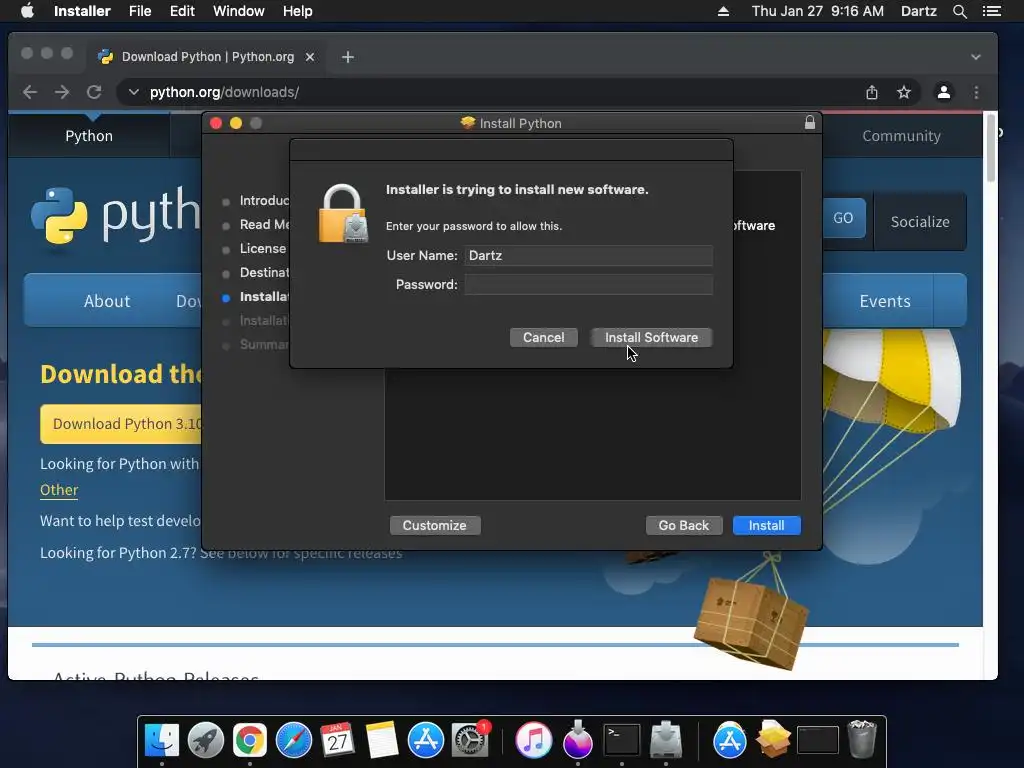Open Google Chrome from the dock
The image size is (1024, 768).
click(249, 740)
